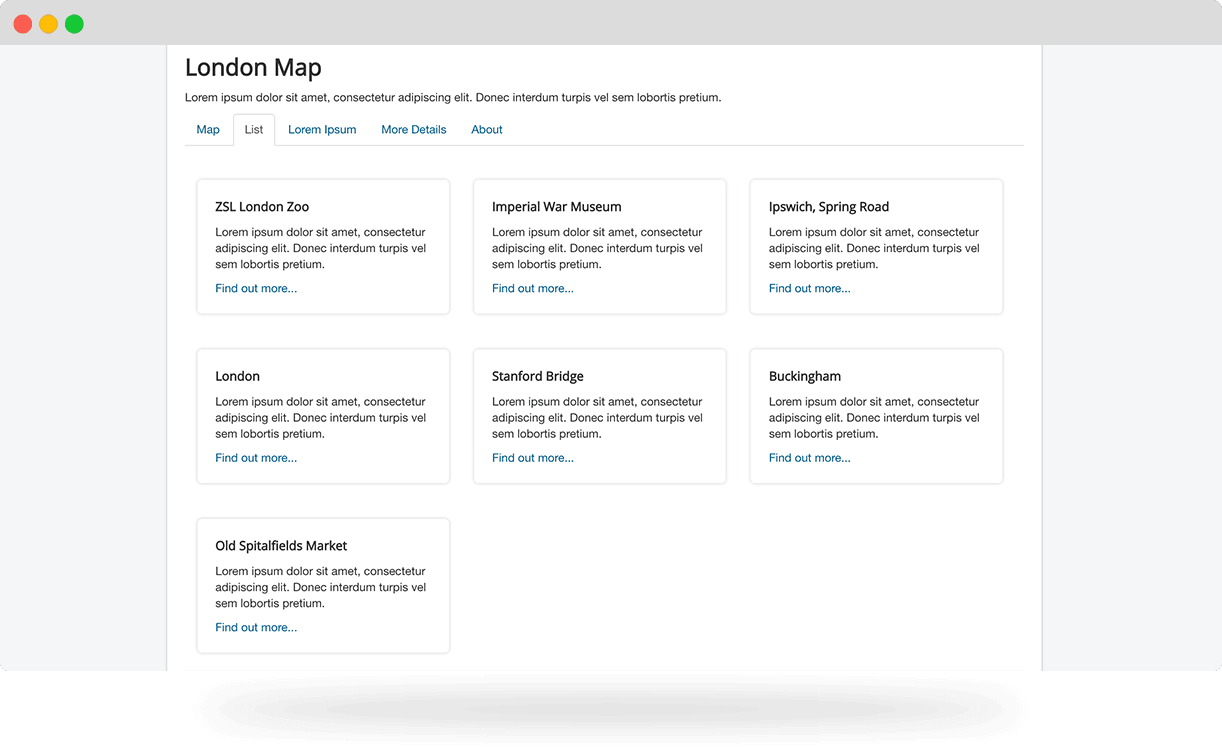Click the yellow minimize window button
The width and height of the screenshot is (1222, 748).
(x=48, y=24)
